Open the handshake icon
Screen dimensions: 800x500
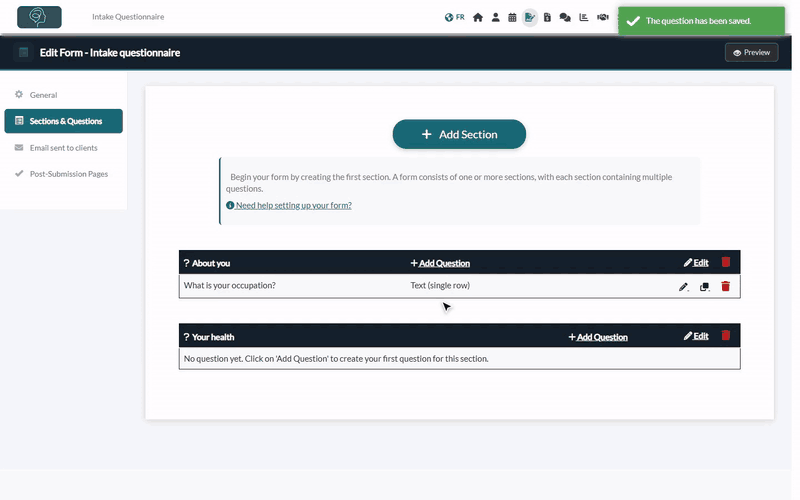tap(603, 17)
